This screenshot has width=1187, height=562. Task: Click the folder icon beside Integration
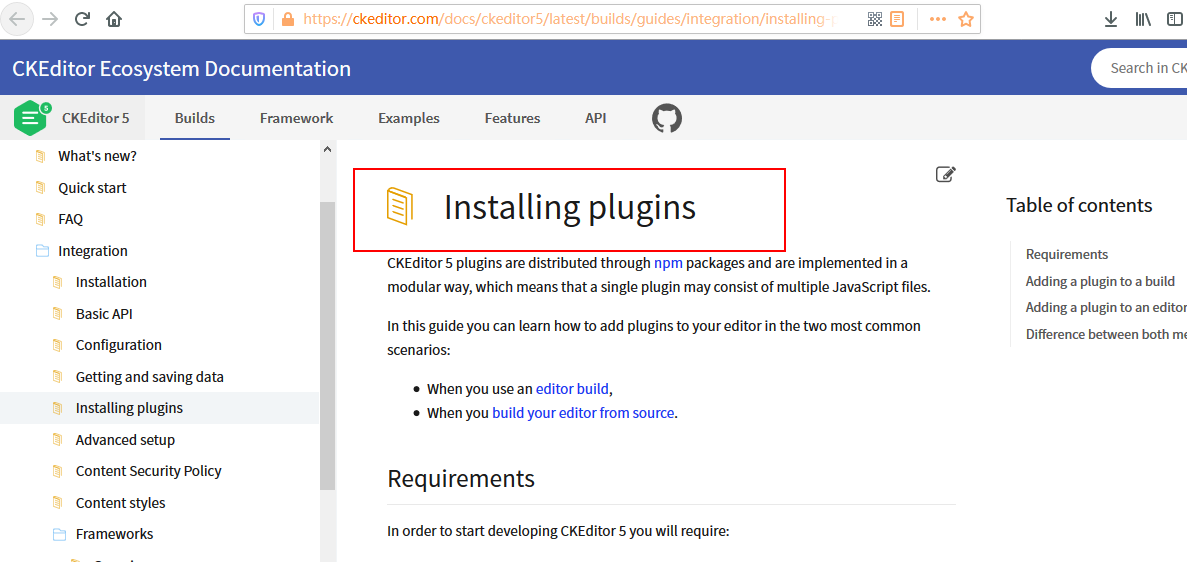tap(42, 251)
